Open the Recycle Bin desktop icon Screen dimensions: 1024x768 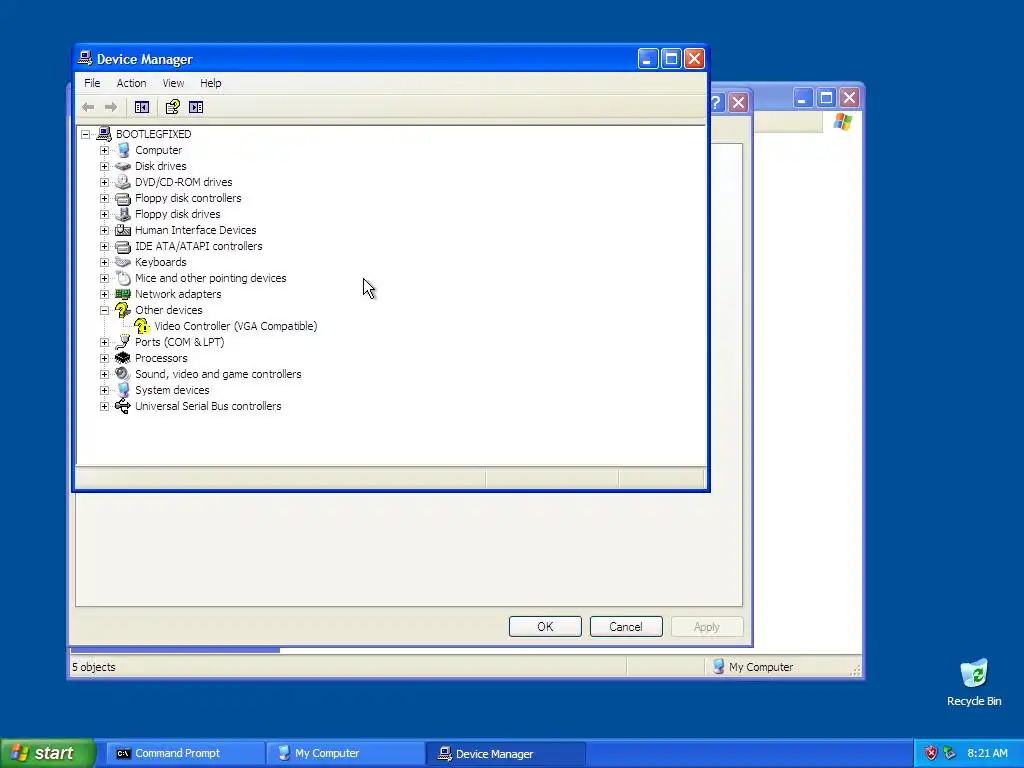[x=974, y=674]
